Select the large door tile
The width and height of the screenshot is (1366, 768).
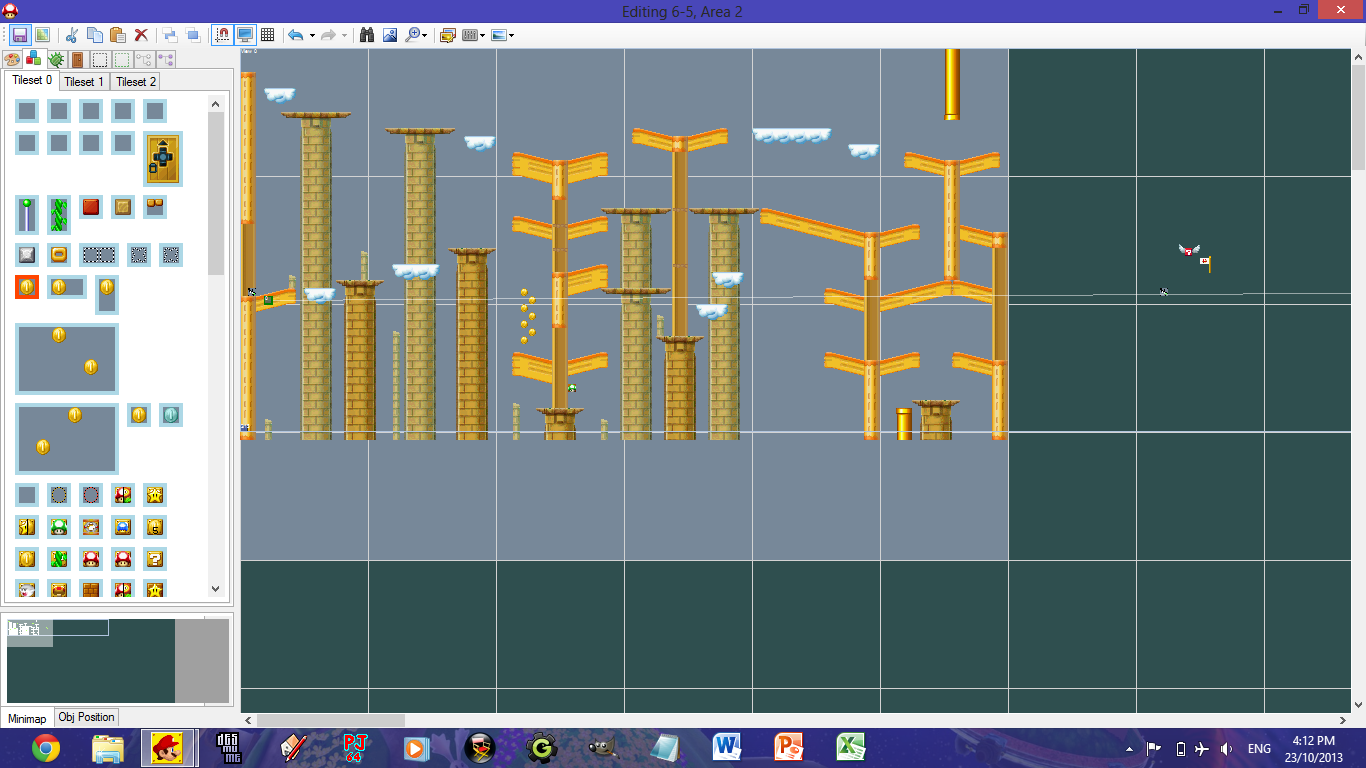(x=163, y=158)
